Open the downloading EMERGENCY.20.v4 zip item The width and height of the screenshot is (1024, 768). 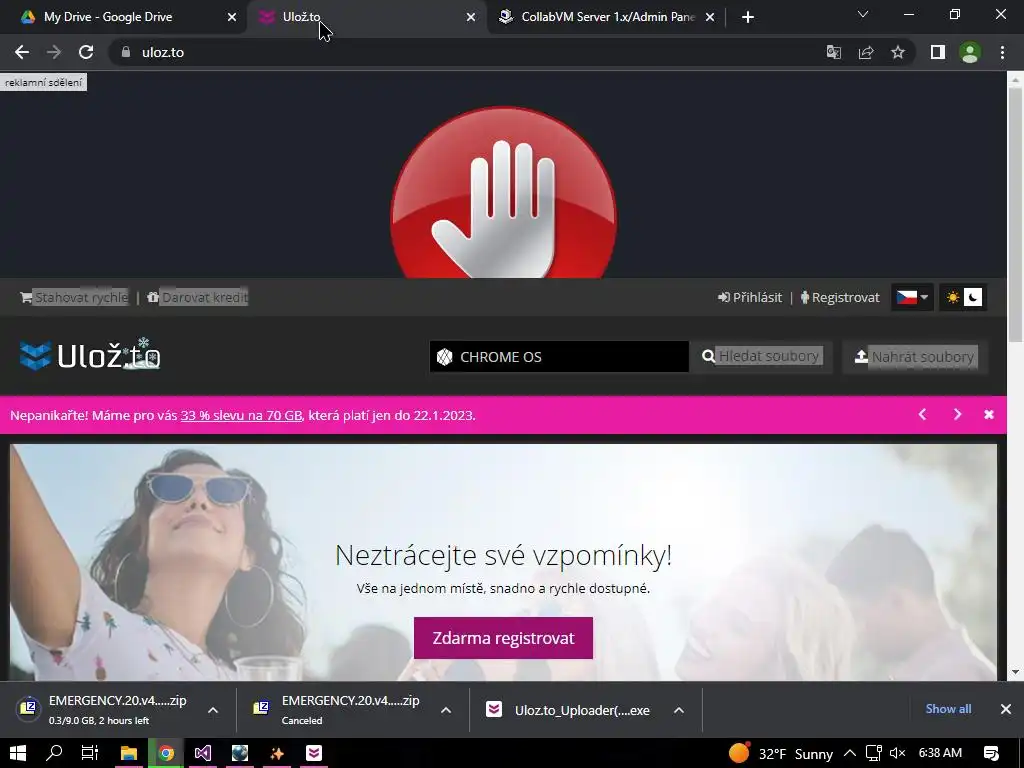(103, 709)
